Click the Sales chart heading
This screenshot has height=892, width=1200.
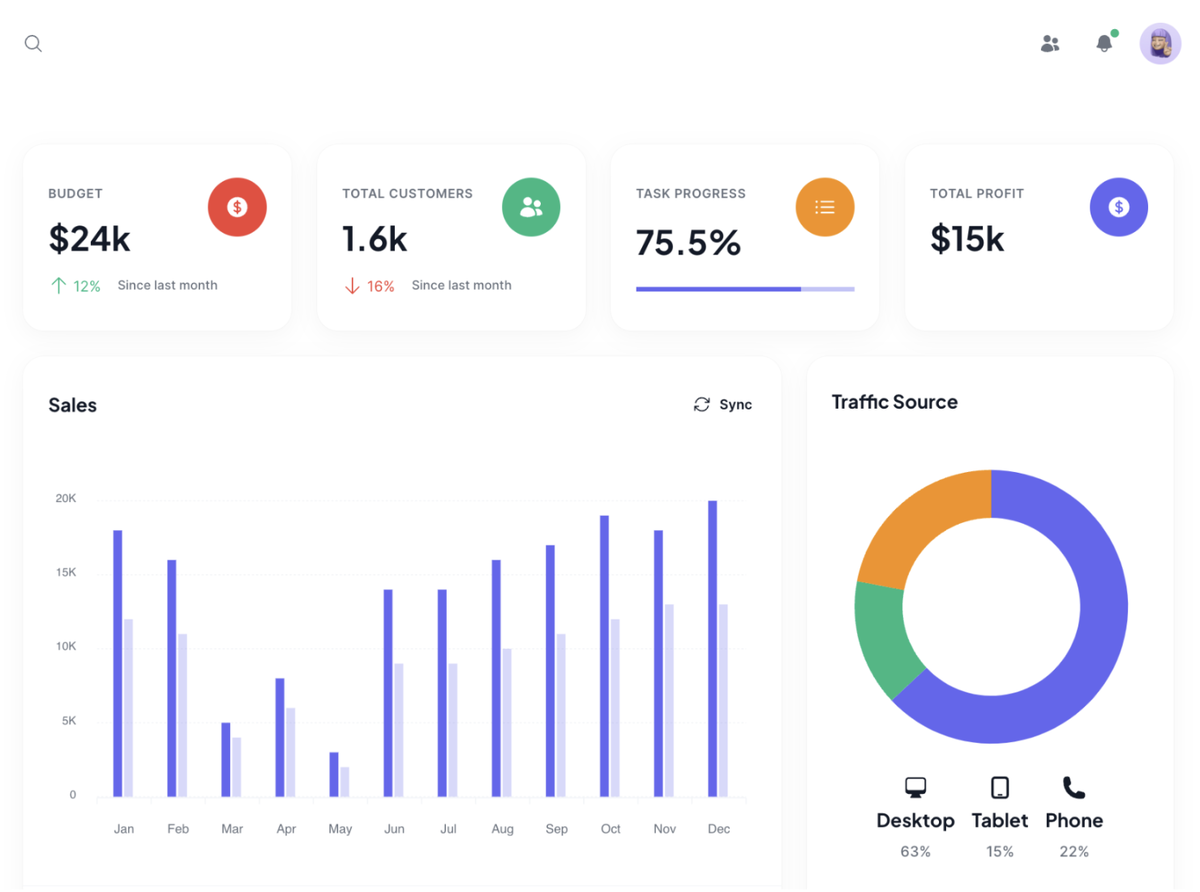point(72,405)
